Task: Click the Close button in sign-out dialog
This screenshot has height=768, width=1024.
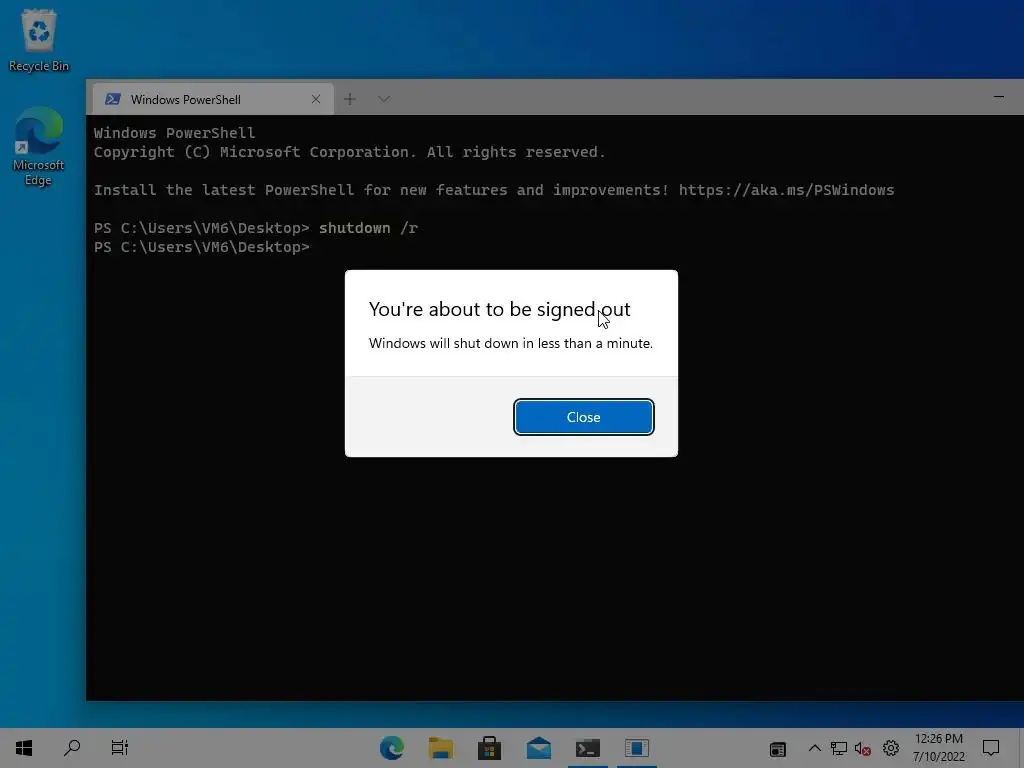Action: tap(583, 417)
